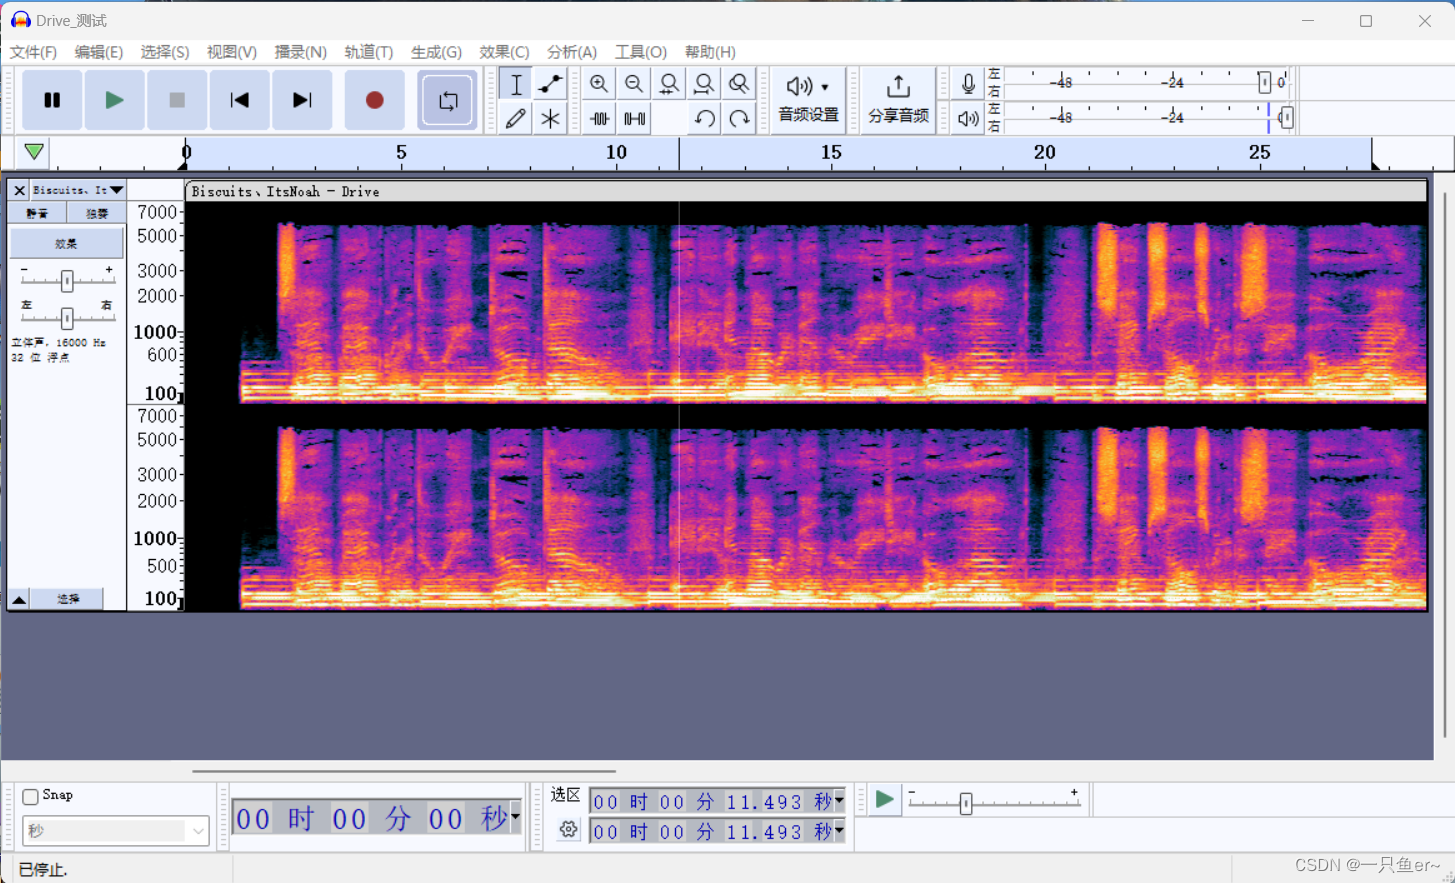Viewport: 1455px width, 883px height.
Task: Zoom out with the magnifier minus icon
Action: tap(634, 84)
